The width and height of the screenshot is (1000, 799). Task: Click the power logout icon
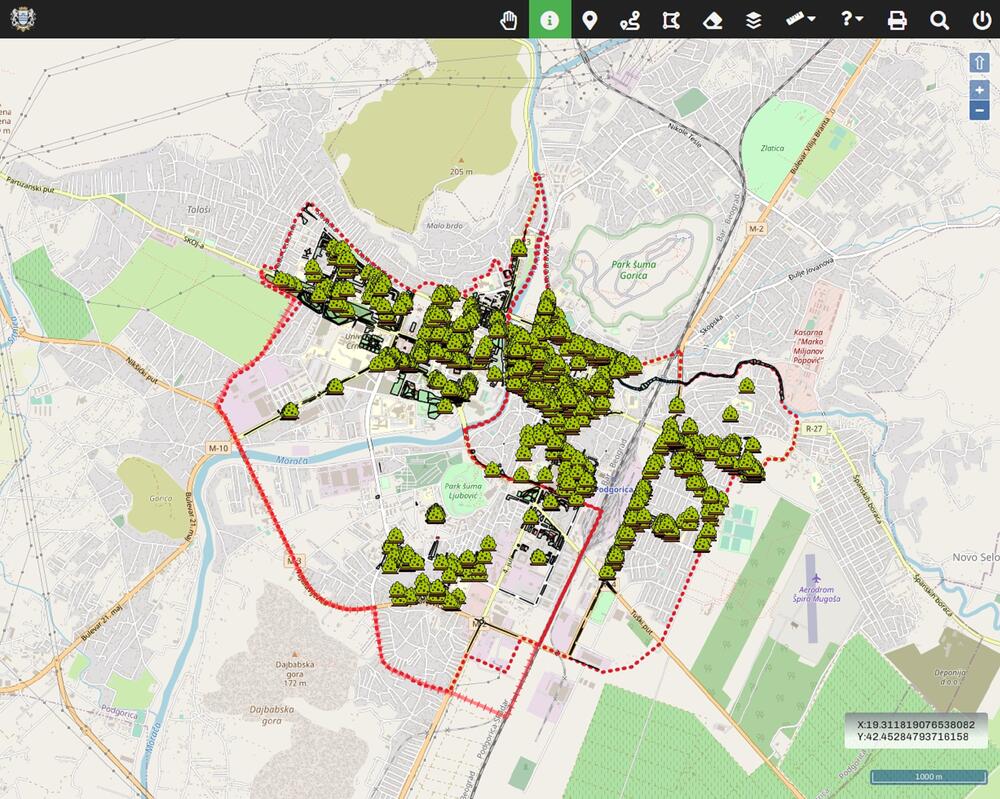(980, 20)
